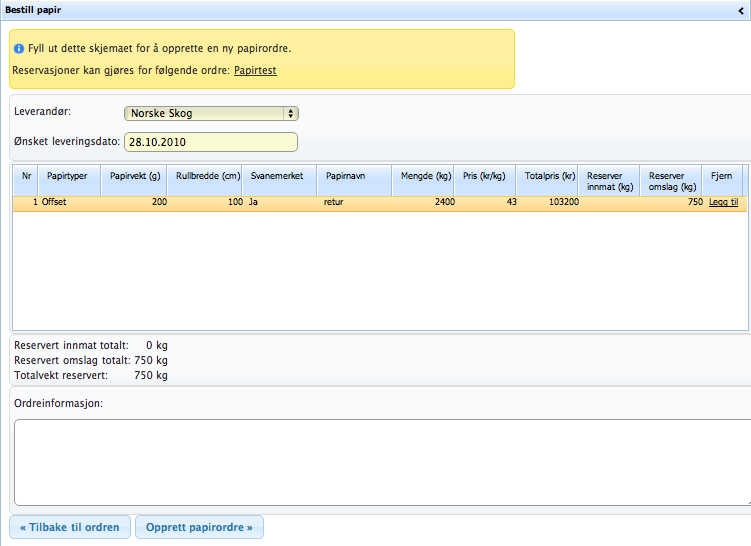Collapse the Bestill papir panel arrow
The image size is (751, 546).
click(741, 9)
